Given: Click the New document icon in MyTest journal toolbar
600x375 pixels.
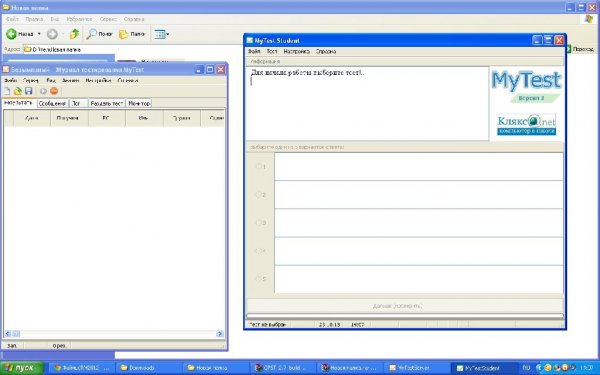Looking at the screenshot, I should pyautogui.click(x=7, y=91).
